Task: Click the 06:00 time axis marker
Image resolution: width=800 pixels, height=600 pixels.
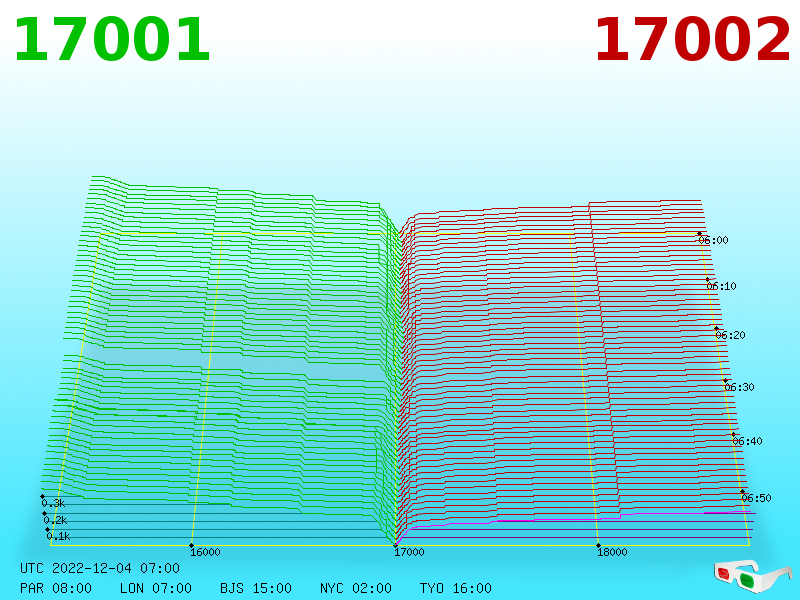Action: 713,240
